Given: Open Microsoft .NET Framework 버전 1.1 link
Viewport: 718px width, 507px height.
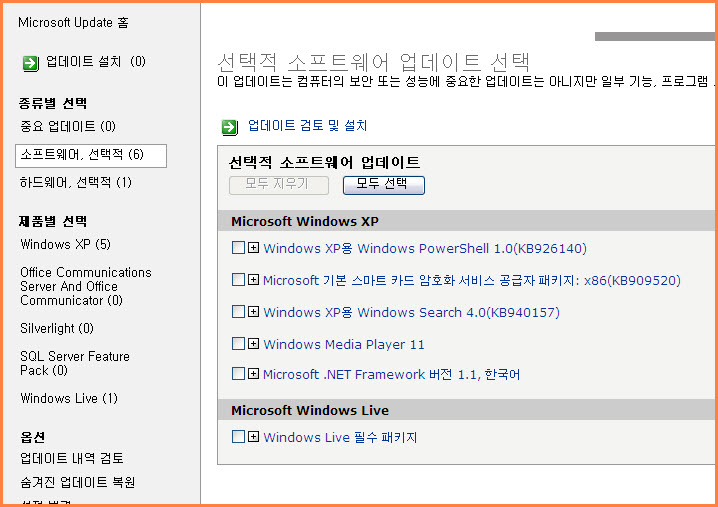Looking at the screenshot, I should click(x=392, y=375).
